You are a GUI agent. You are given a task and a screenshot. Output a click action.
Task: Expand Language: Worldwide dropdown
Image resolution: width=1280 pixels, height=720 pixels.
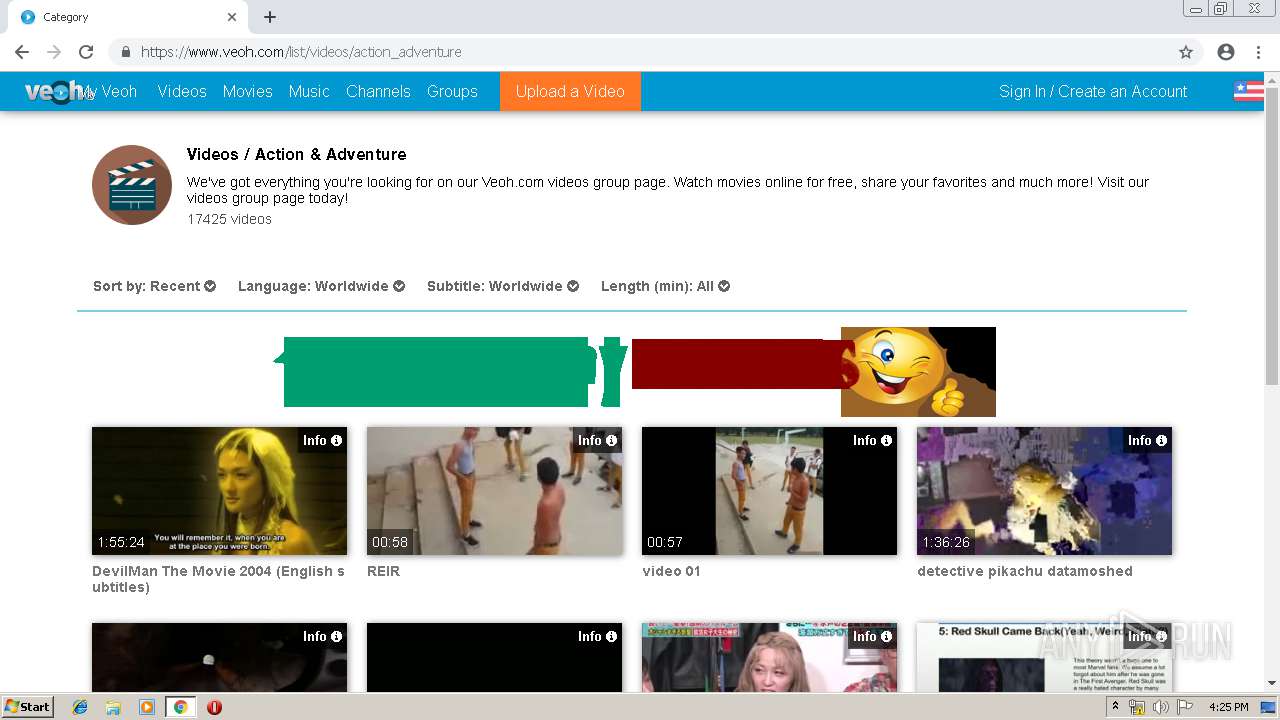point(321,286)
